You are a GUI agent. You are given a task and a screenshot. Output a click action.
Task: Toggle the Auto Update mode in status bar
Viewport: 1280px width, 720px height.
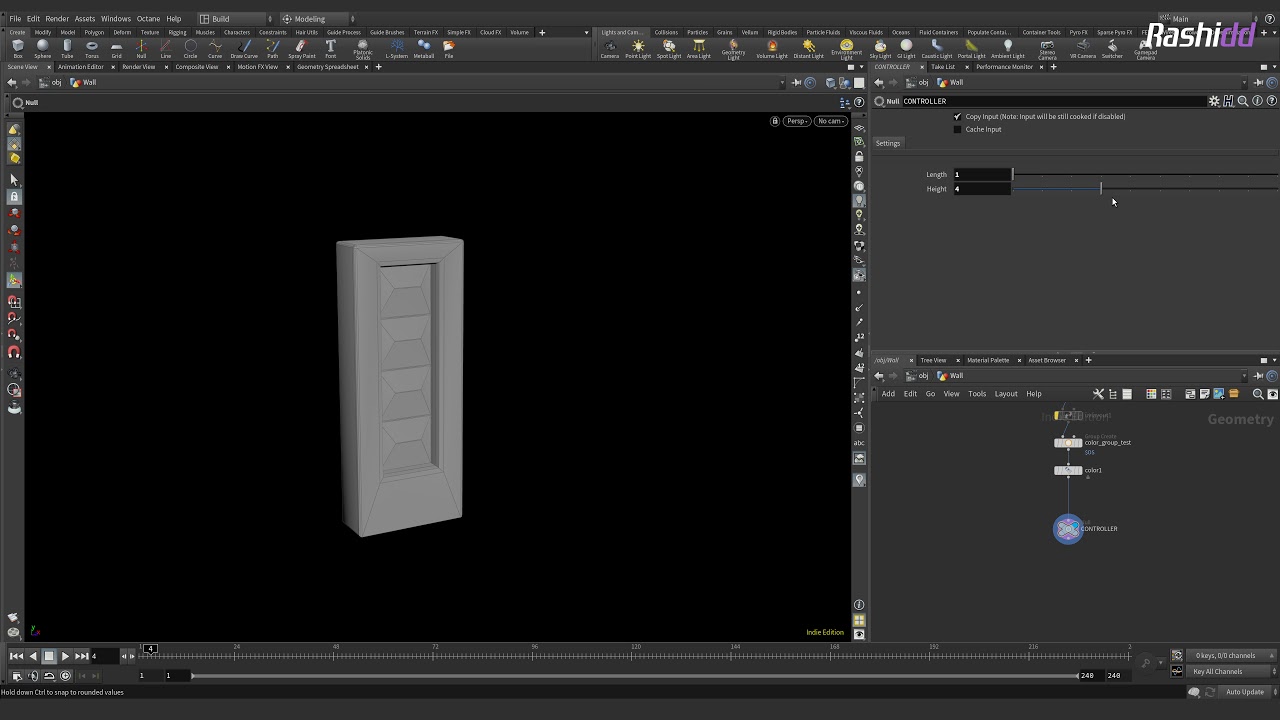(x=1245, y=692)
